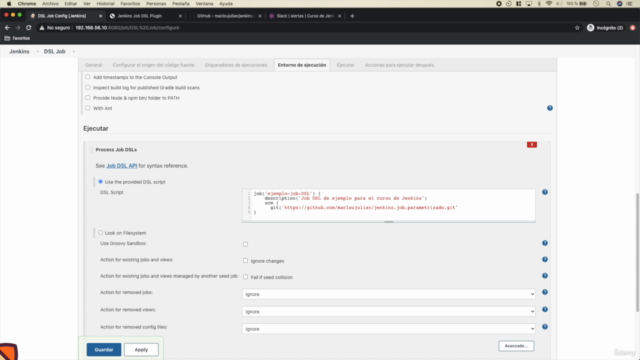Screen dimensions: 640x360
Task: Open help for Action for removed views
Action: pos(545,309)
